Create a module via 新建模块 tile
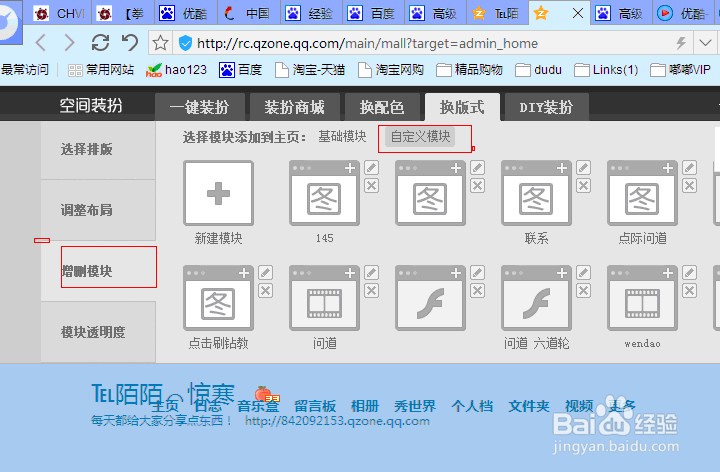 [x=218, y=193]
